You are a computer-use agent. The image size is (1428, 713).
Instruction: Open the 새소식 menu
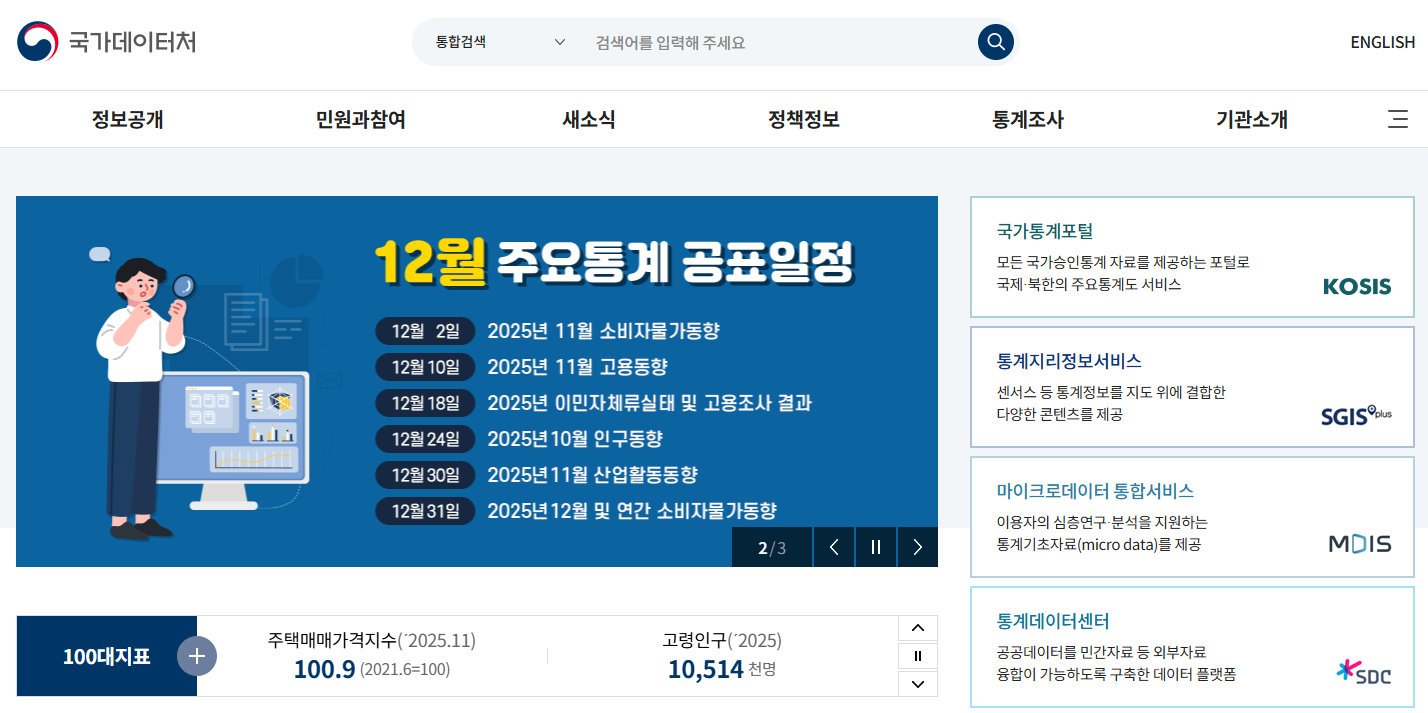click(589, 119)
